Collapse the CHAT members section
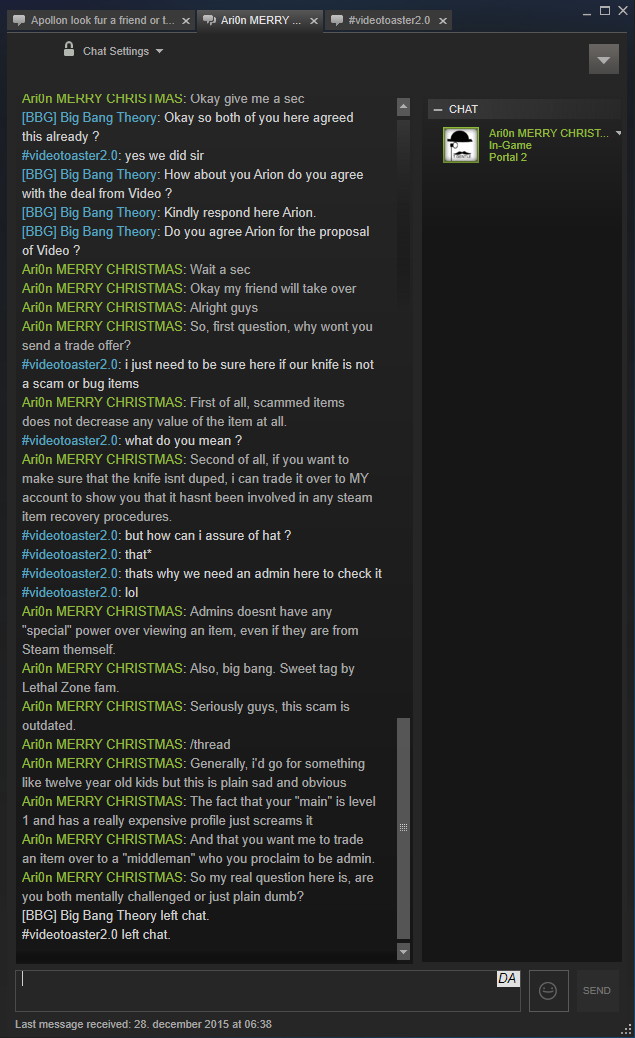The image size is (635, 1038). click(438, 109)
